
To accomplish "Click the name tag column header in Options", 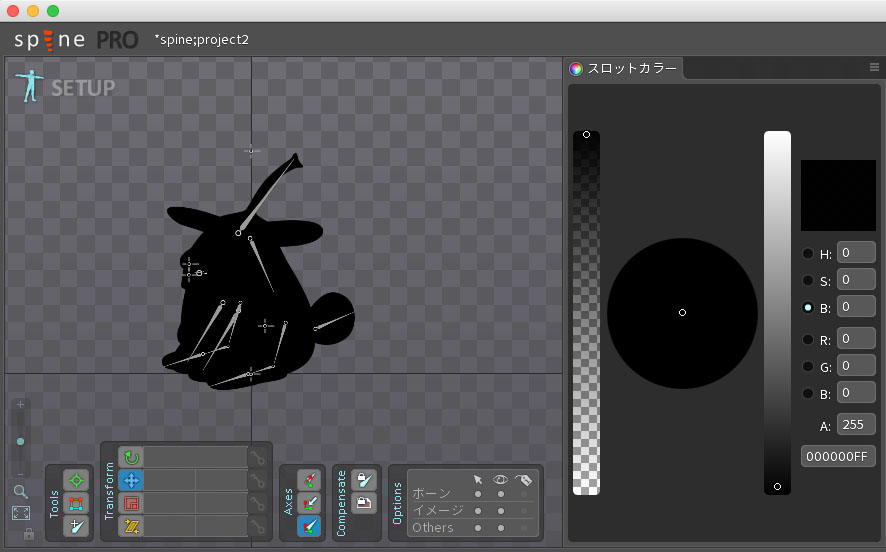I will click(x=523, y=480).
